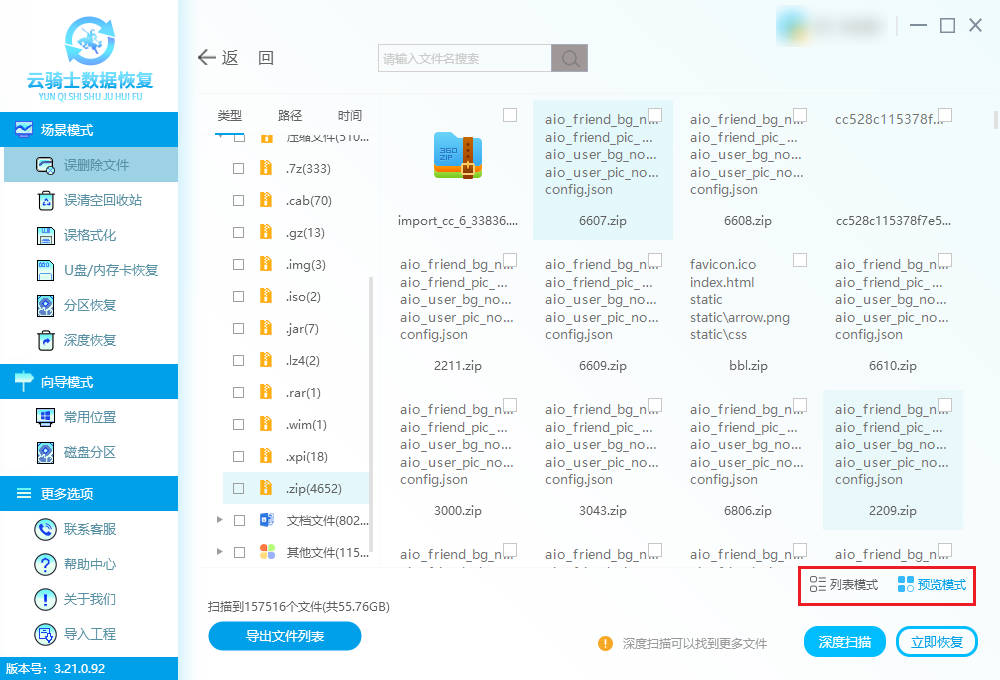
Task: Click into the file name search field
Action: click(464, 58)
